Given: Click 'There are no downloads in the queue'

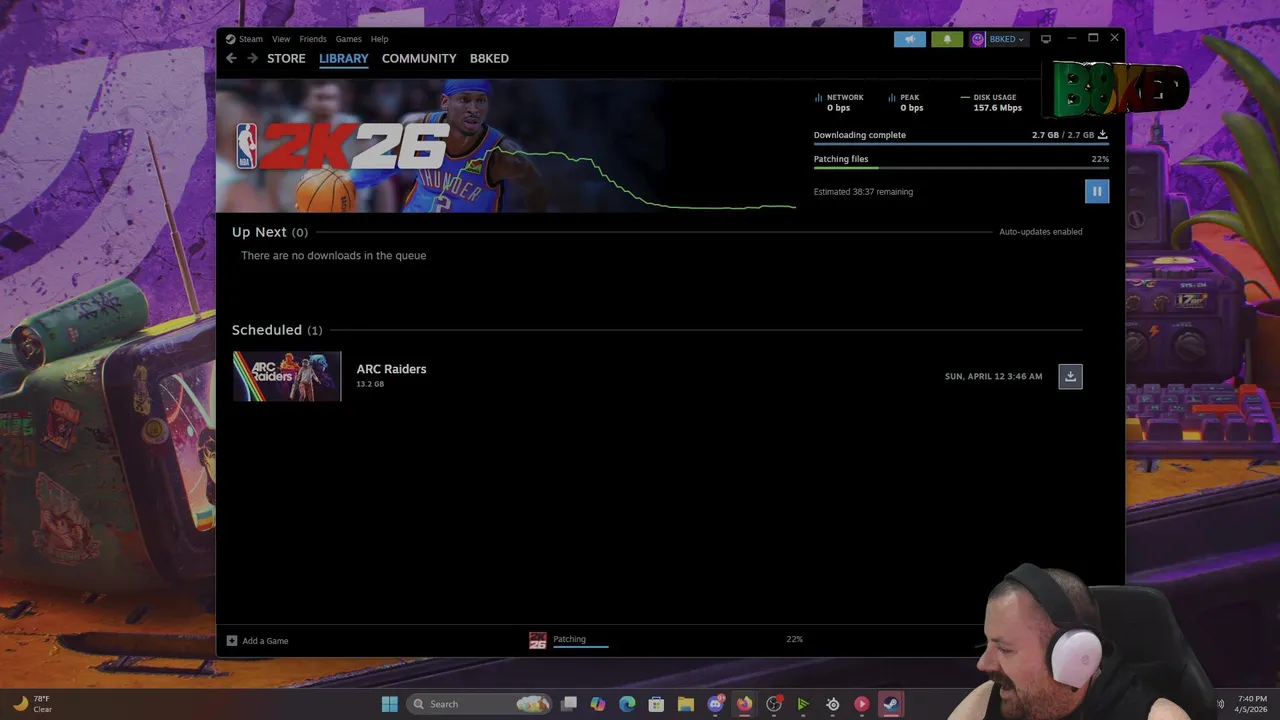Looking at the screenshot, I should [333, 256].
